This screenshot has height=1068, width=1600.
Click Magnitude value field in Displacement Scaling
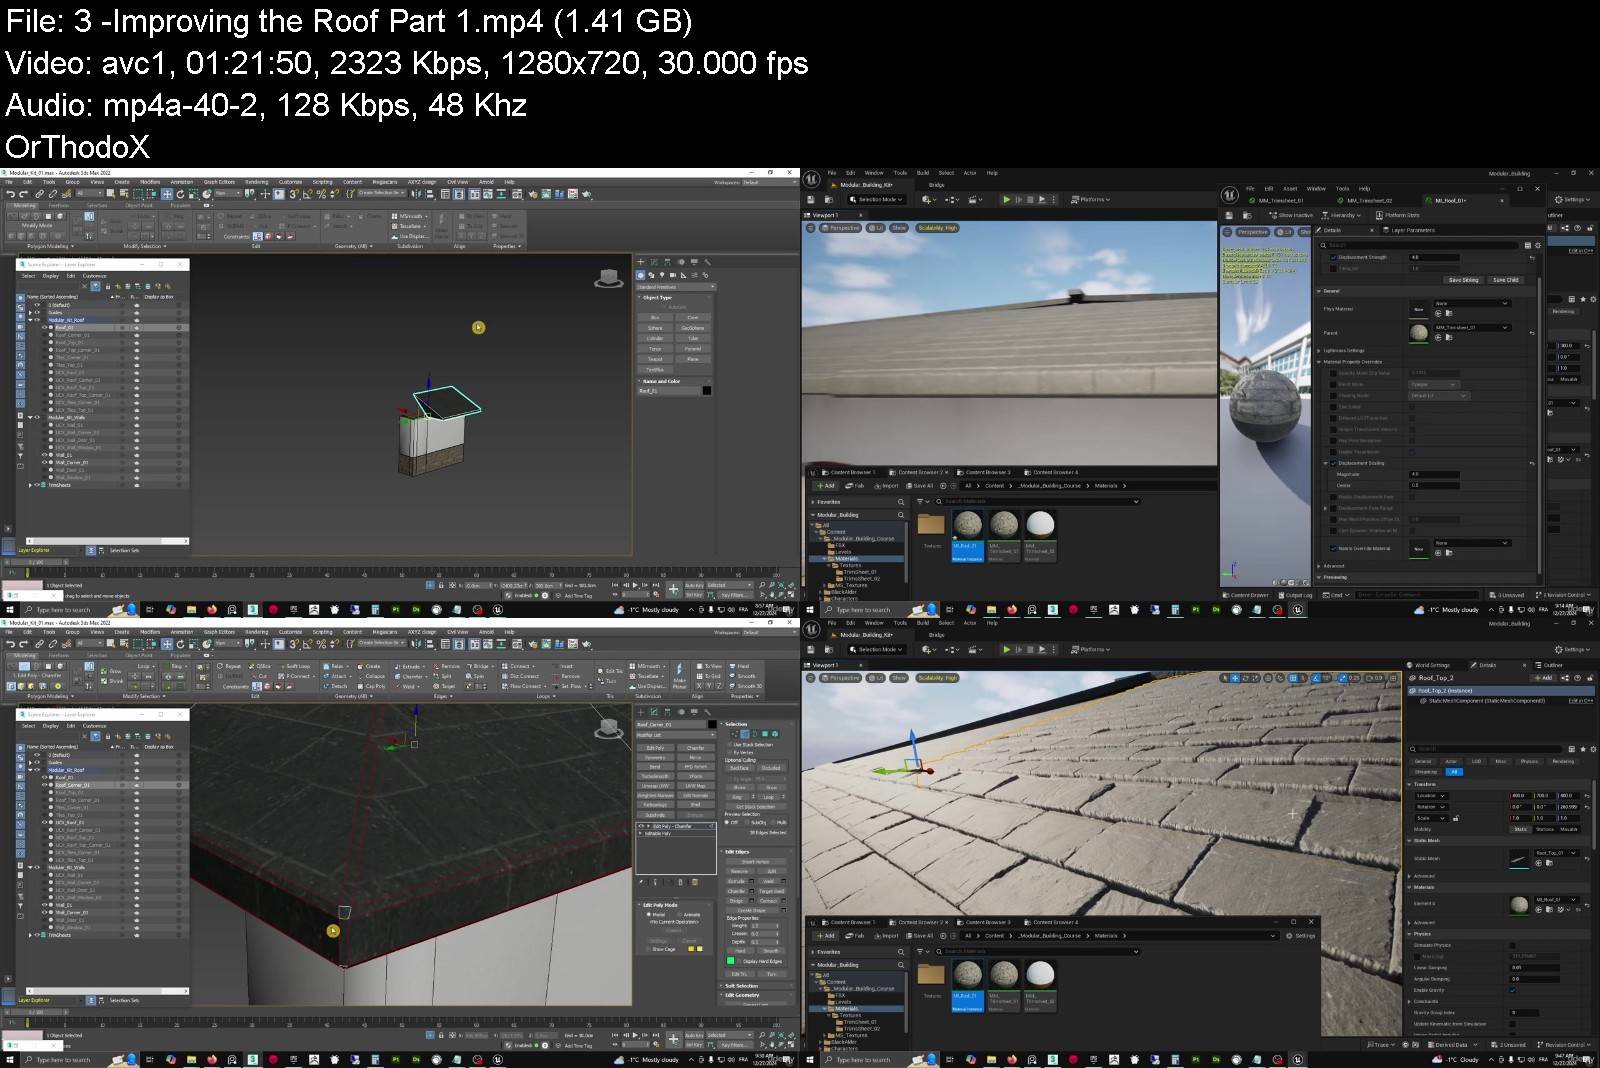pyautogui.click(x=1434, y=474)
